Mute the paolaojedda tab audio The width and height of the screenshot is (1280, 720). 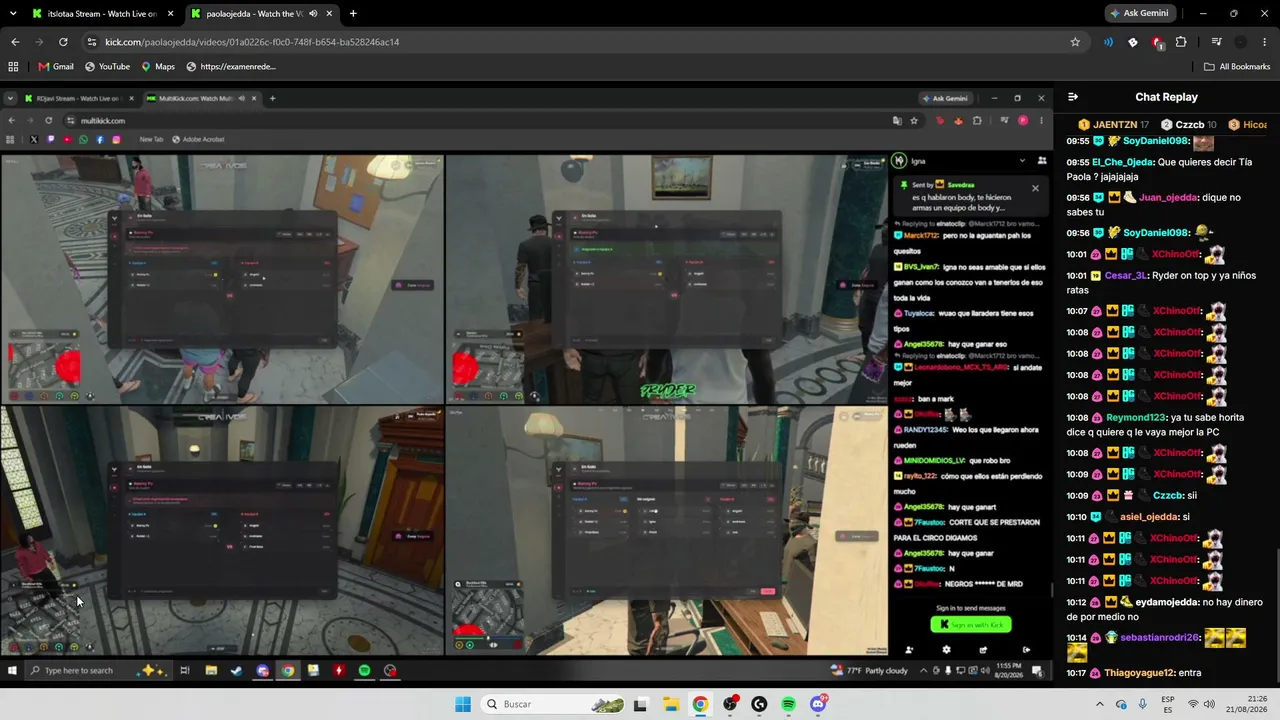[x=313, y=14]
